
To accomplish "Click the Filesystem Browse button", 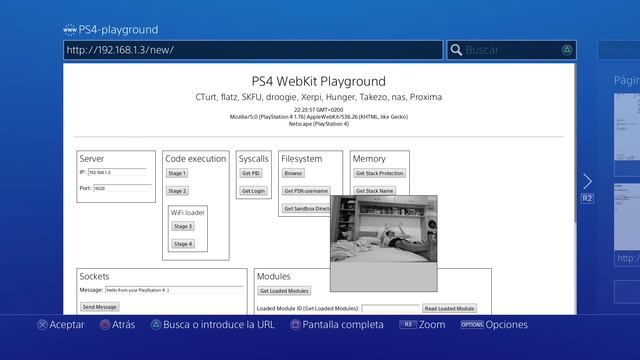I will pos(293,173).
